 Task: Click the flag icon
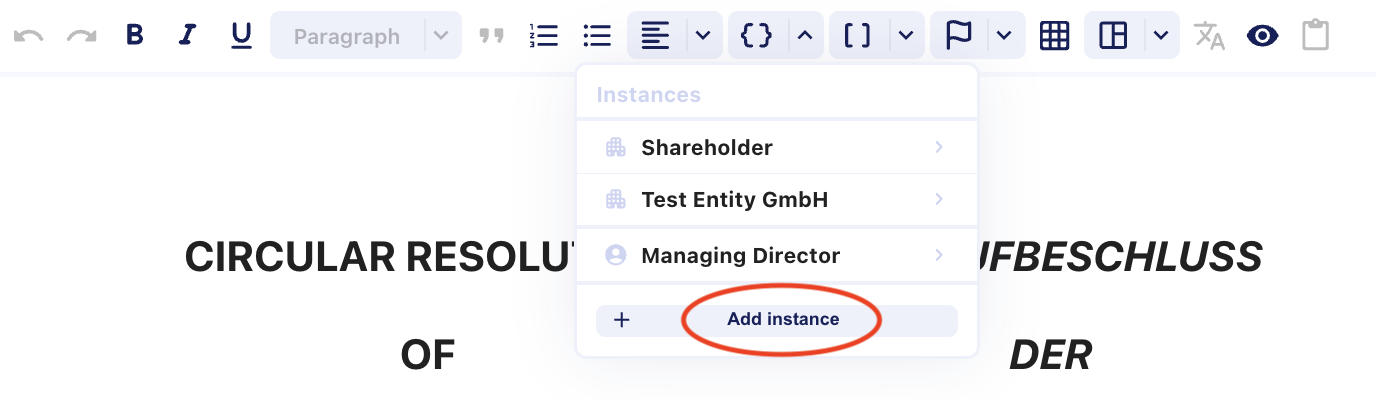(959, 36)
